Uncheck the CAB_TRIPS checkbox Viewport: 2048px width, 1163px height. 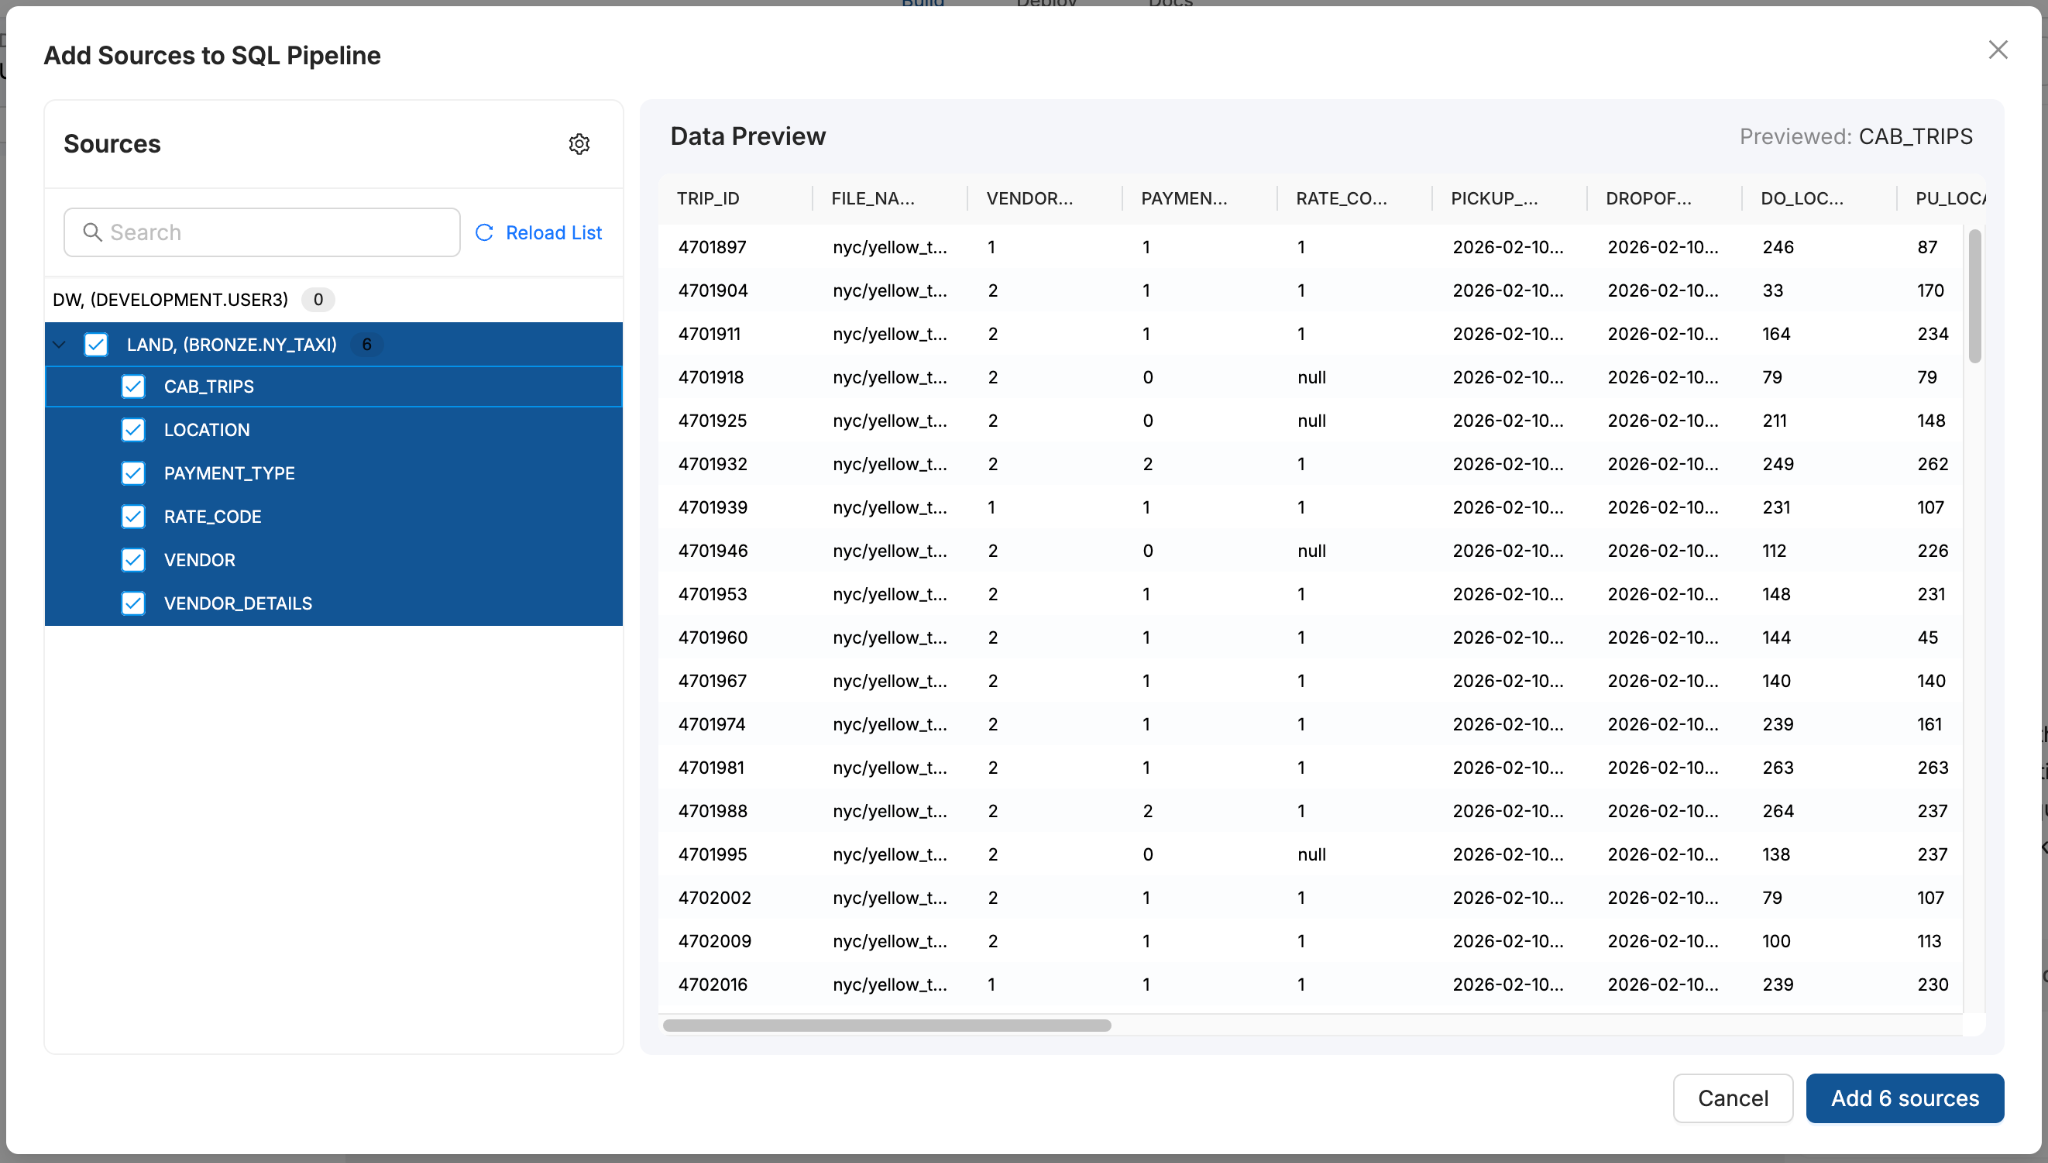point(133,387)
